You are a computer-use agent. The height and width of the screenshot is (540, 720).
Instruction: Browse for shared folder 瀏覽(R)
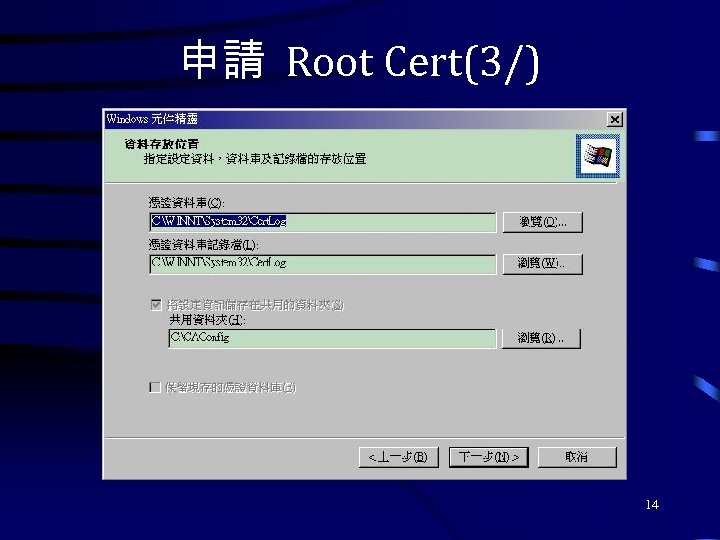tap(541, 338)
